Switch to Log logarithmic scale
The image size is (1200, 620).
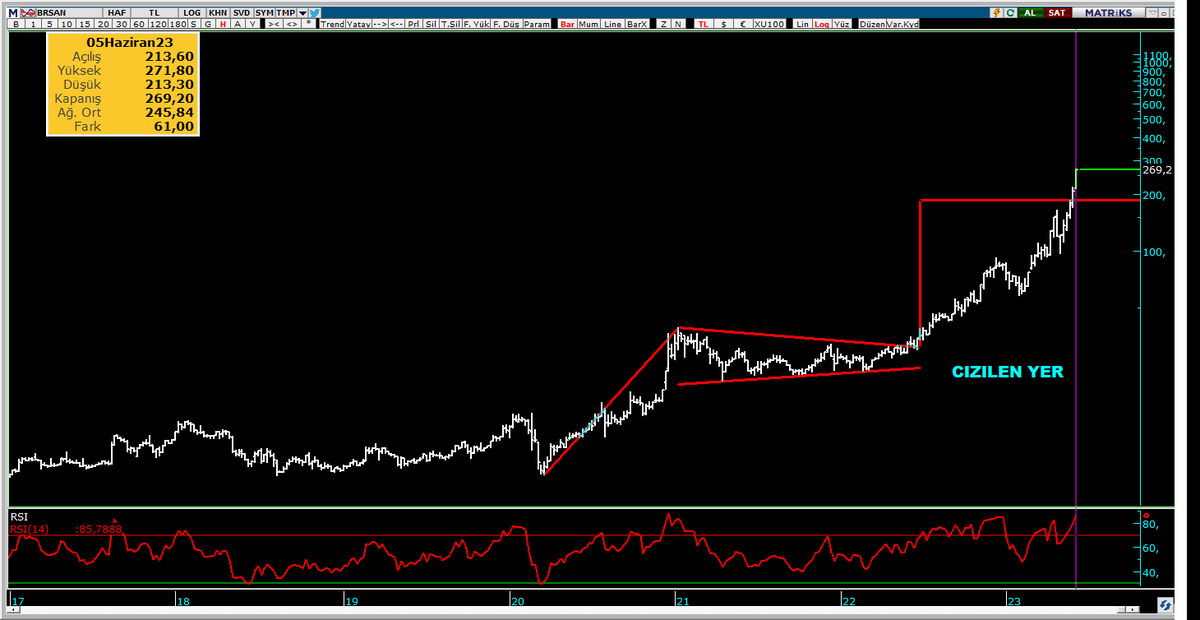click(822, 24)
